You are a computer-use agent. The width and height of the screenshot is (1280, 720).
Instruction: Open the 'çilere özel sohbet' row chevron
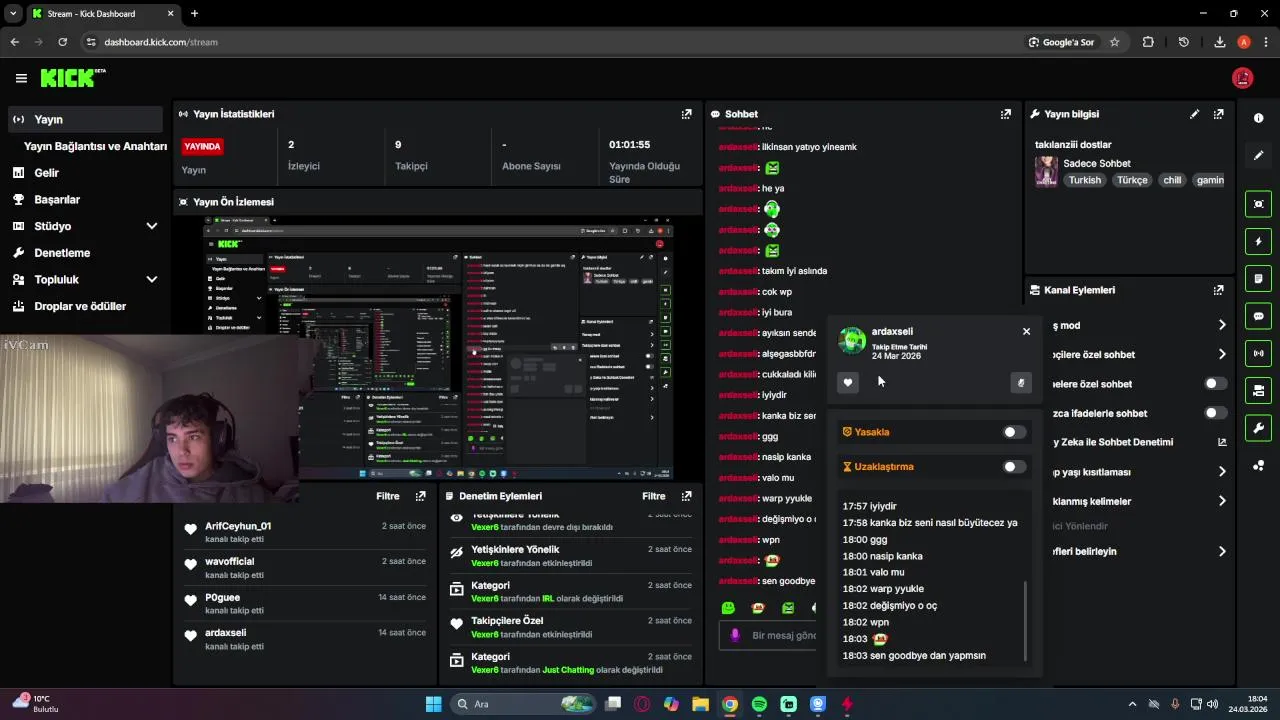tap(1222, 354)
